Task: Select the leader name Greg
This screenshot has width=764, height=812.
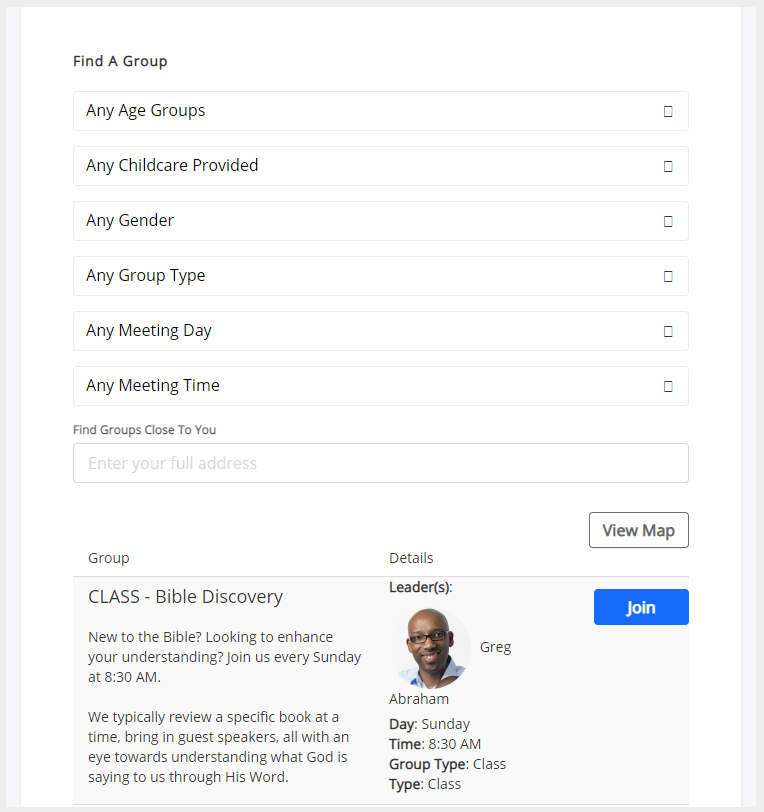Action: [x=495, y=647]
